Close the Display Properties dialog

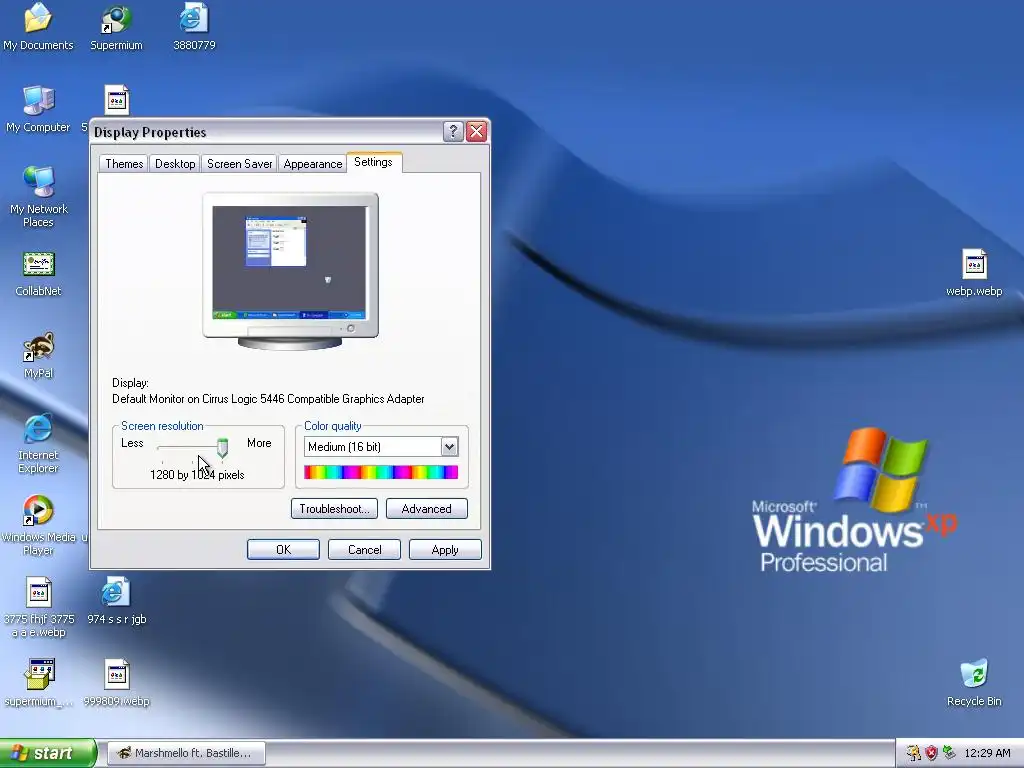coord(477,131)
